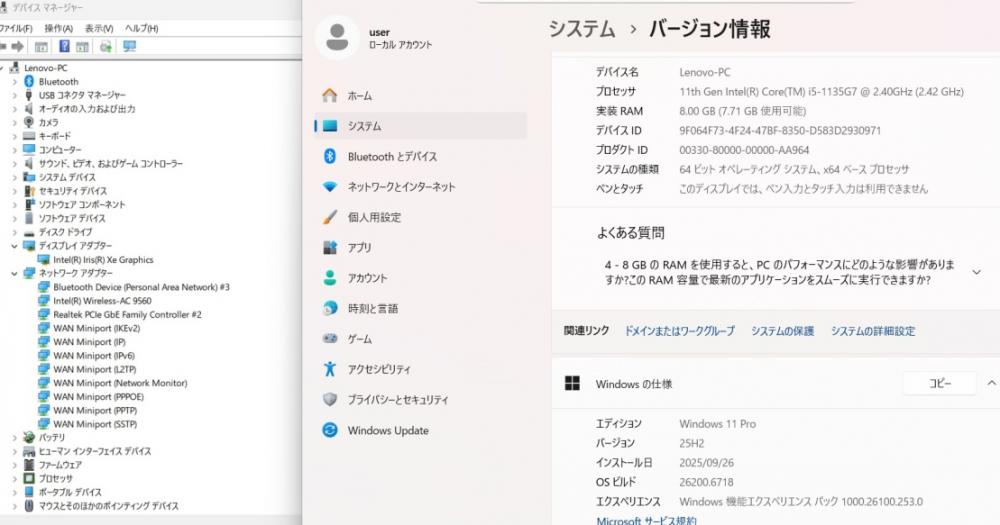1000x525 pixels.
Task: Select the Intel(R) Wireless-AC 9560 adapter
Action: [102, 300]
